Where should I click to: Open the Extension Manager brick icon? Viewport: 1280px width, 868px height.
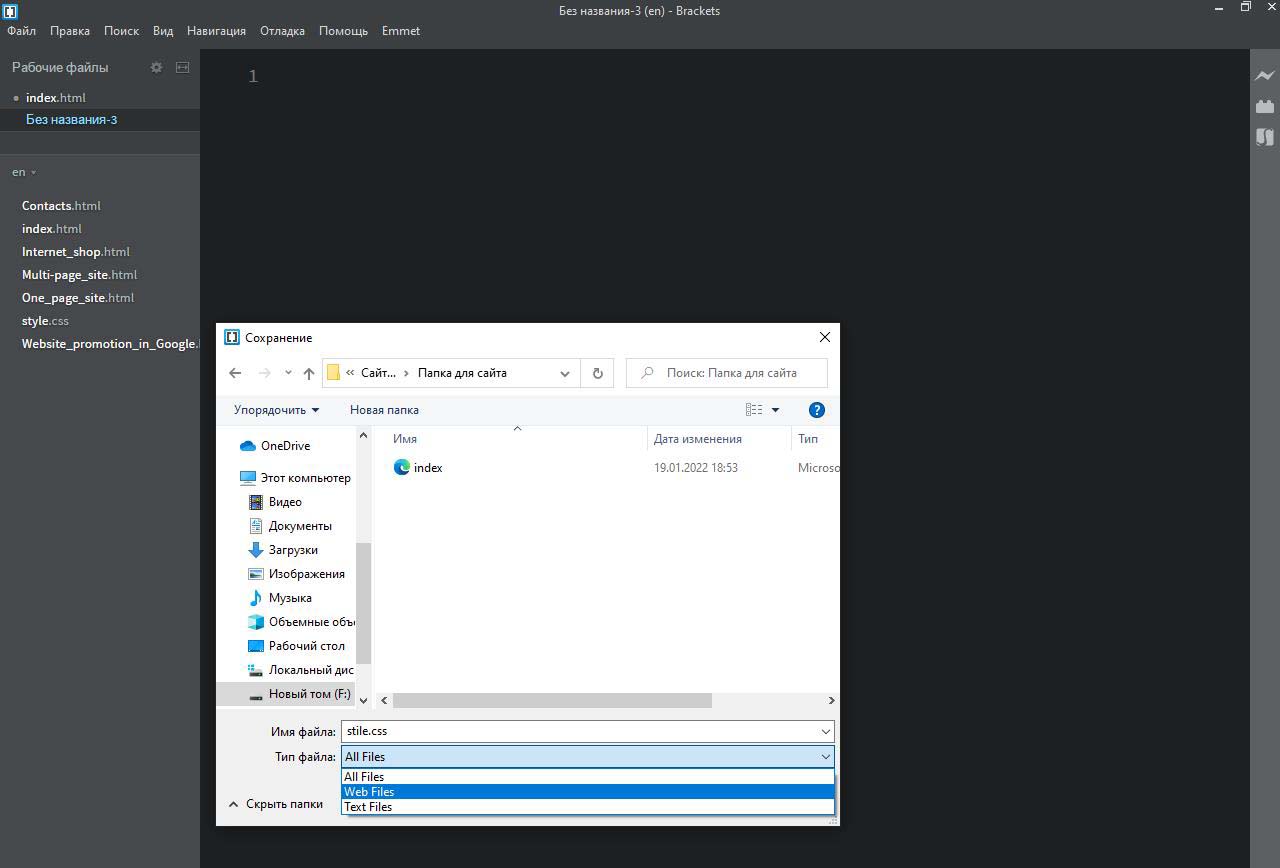pos(1265,106)
